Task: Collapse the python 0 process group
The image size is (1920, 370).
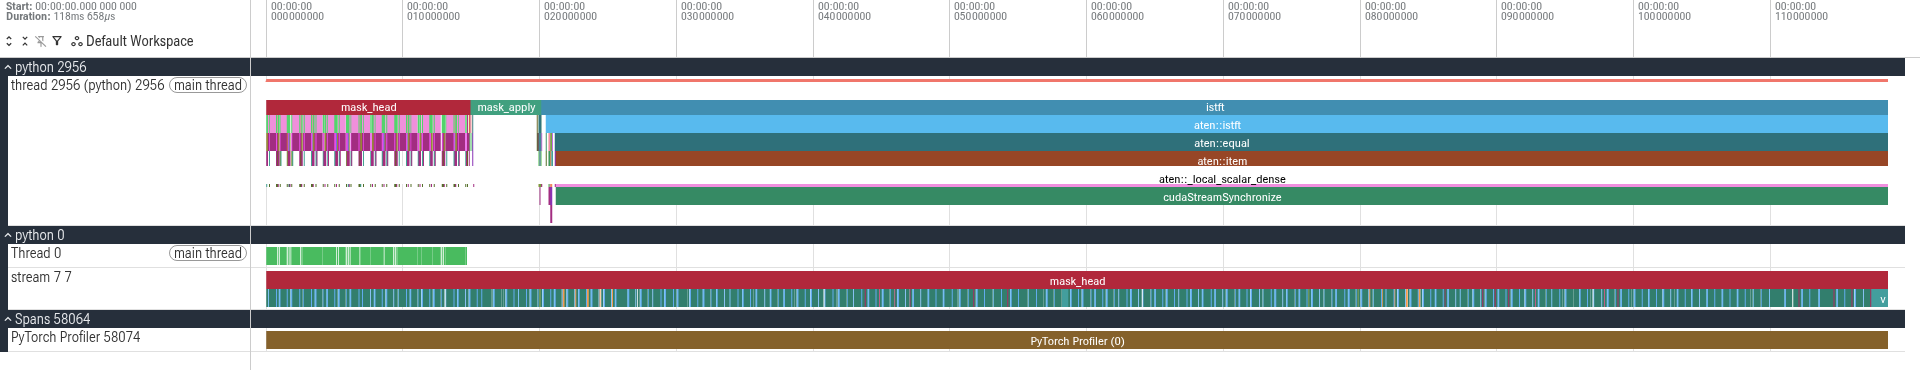Action: (x=8, y=235)
